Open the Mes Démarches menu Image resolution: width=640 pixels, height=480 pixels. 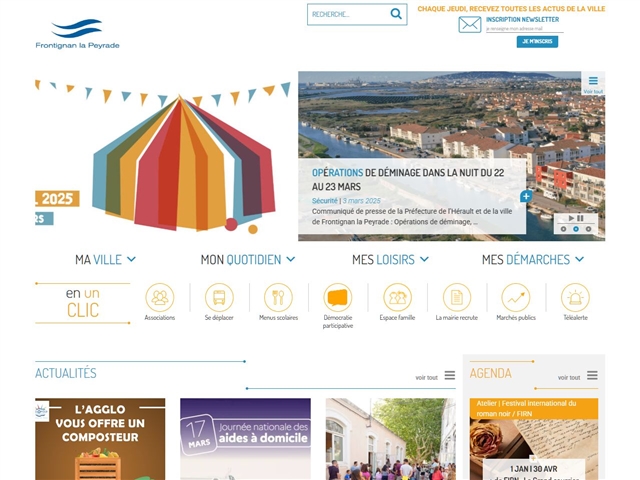tap(533, 260)
